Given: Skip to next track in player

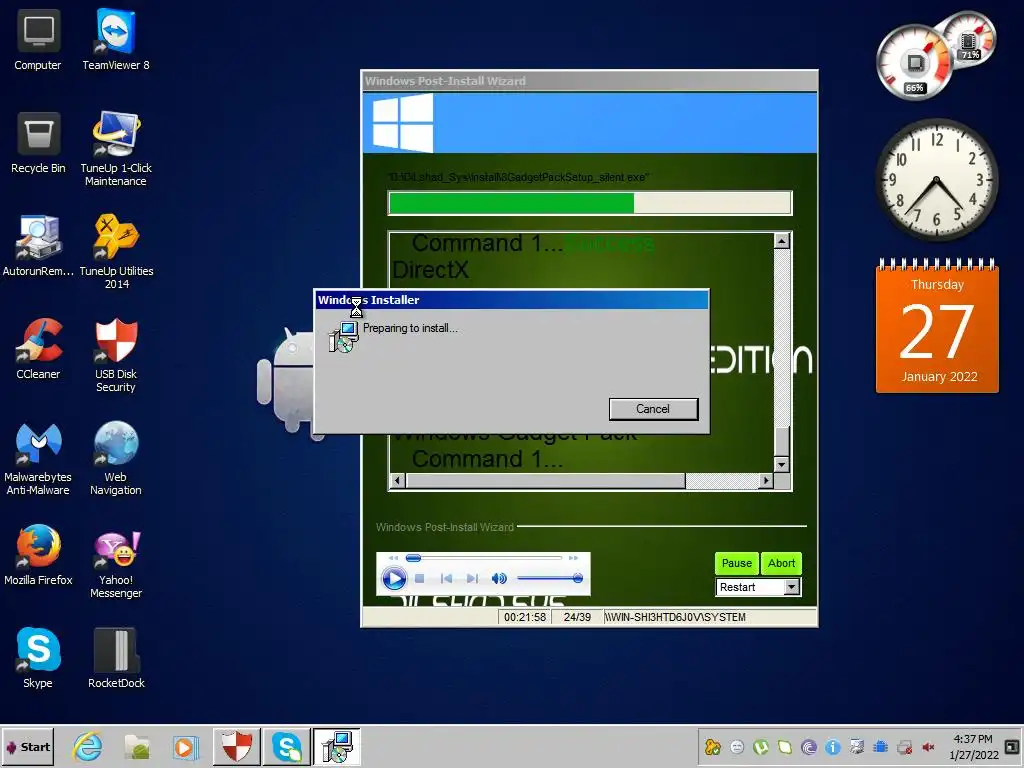Looking at the screenshot, I should pyautogui.click(x=472, y=579).
